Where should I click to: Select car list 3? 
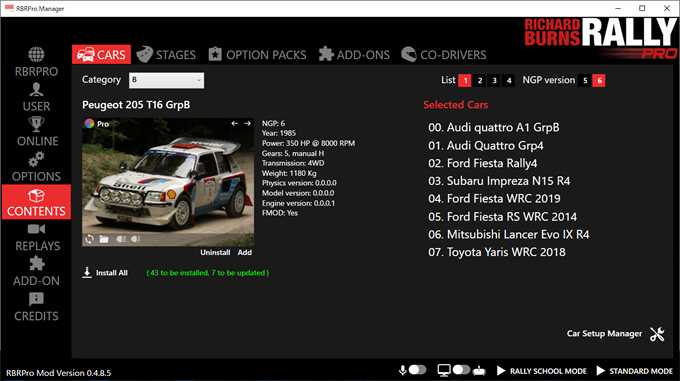pyautogui.click(x=494, y=80)
